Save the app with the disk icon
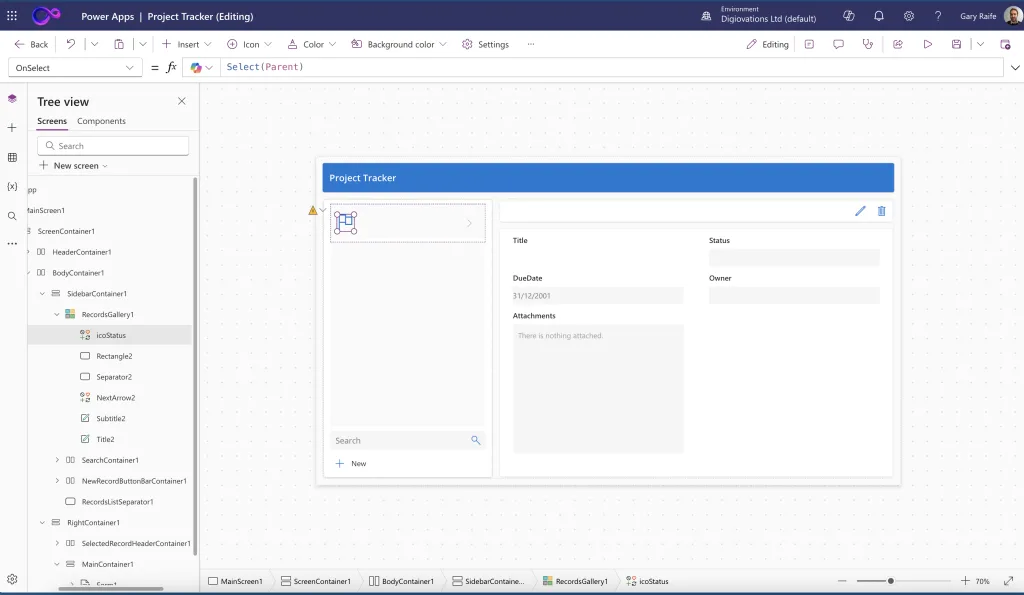The width and height of the screenshot is (1024, 595). point(956,44)
